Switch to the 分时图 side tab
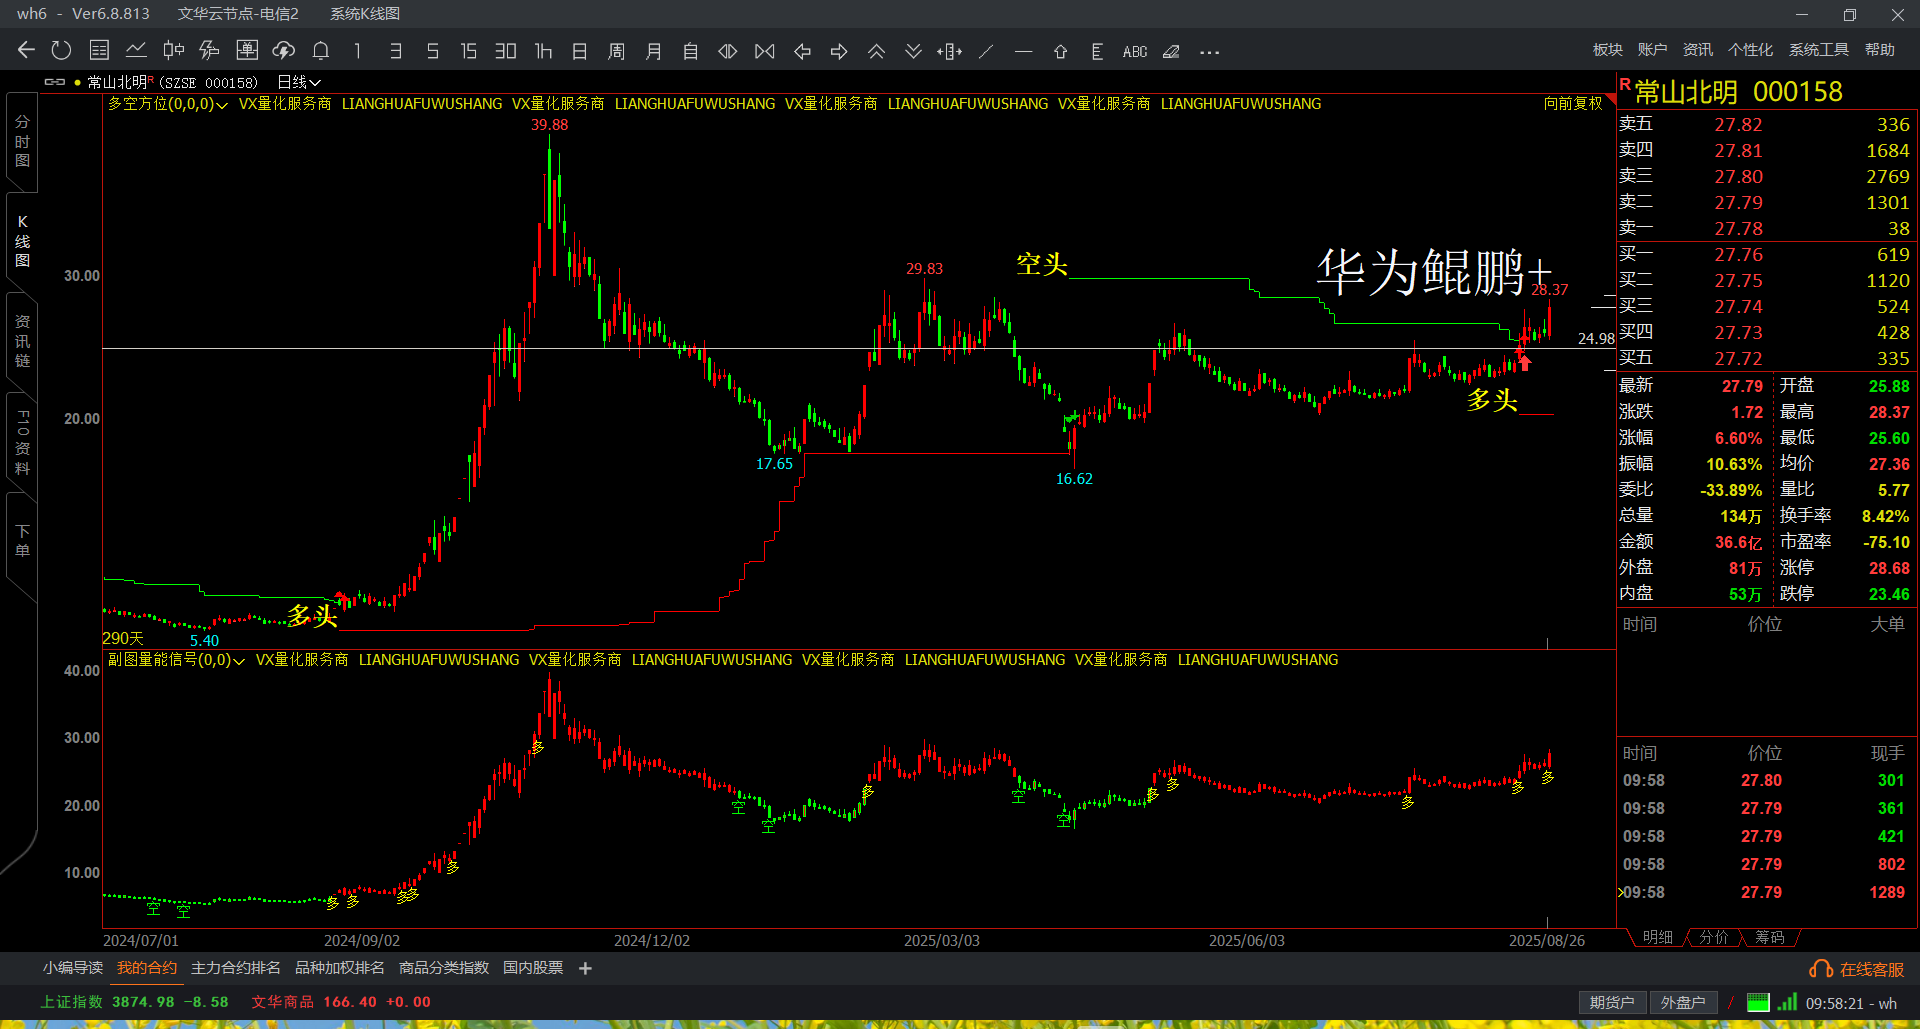 22,141
